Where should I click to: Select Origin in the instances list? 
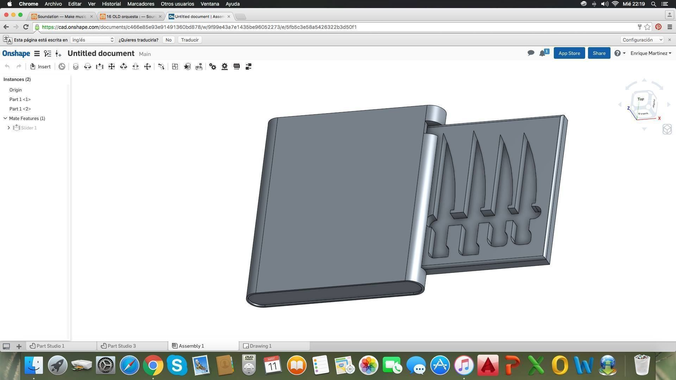(x=16, y=90)
